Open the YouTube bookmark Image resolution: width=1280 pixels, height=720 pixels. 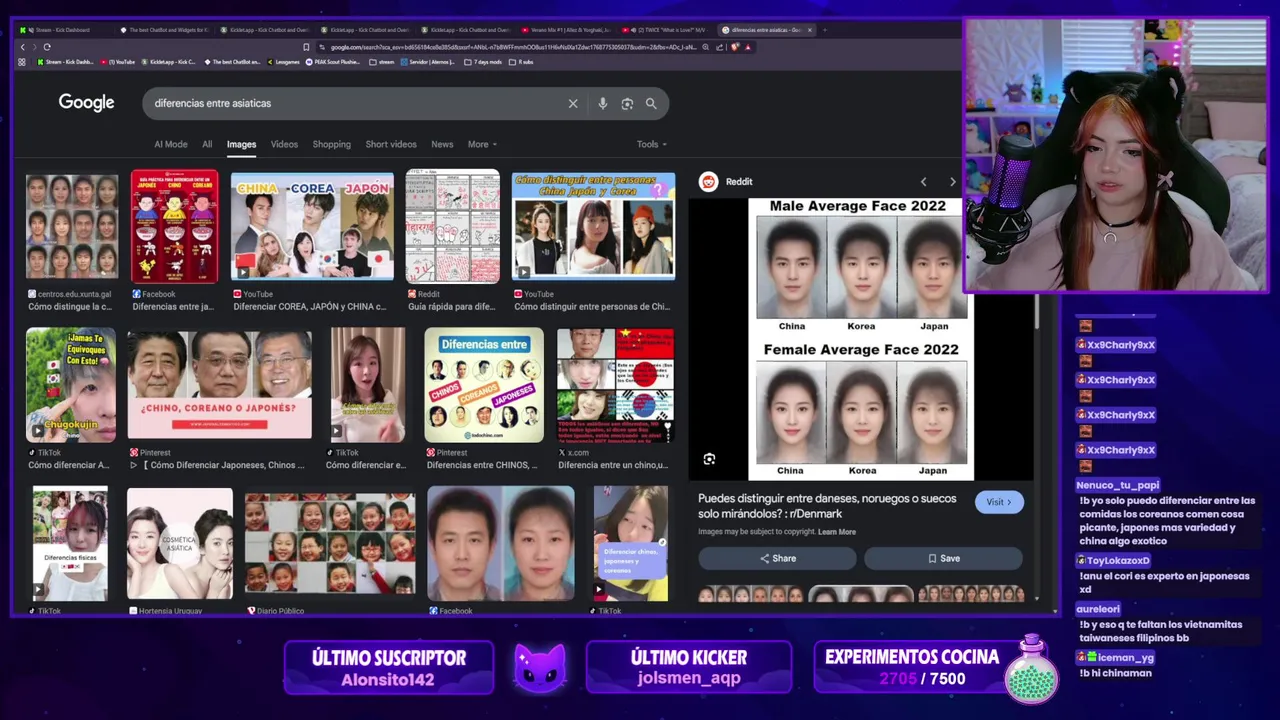[x=120, y=62]
